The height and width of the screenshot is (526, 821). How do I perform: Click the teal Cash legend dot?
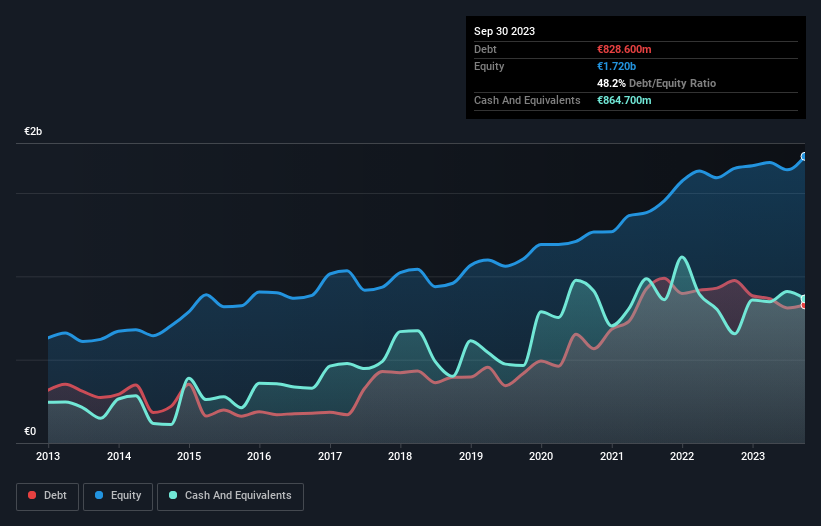[173, 495]
